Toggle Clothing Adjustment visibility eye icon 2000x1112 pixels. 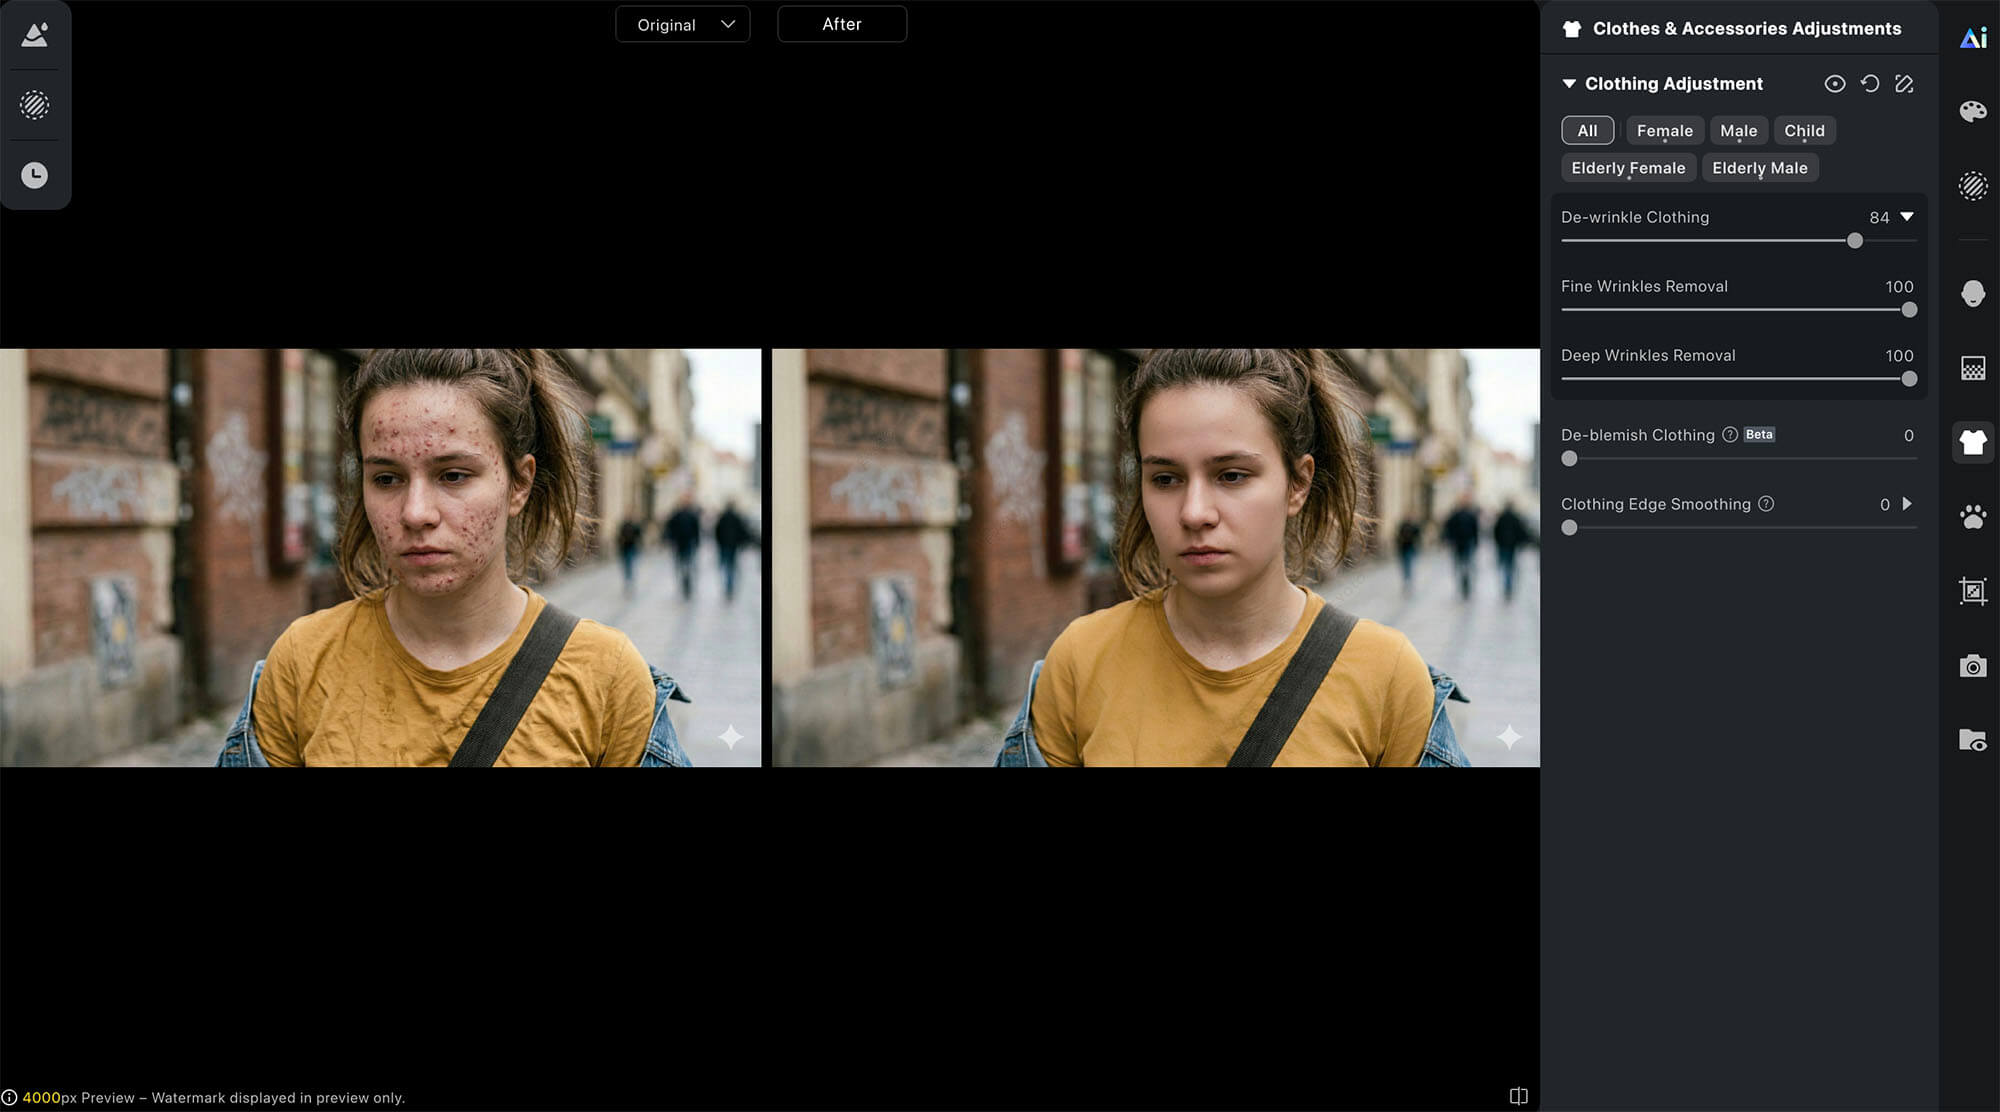click(x=1834, y=84)
